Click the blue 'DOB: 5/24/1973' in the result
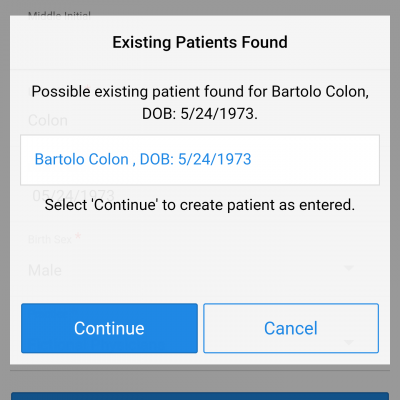This screenshot has height=400, width=400. point(195,159)
